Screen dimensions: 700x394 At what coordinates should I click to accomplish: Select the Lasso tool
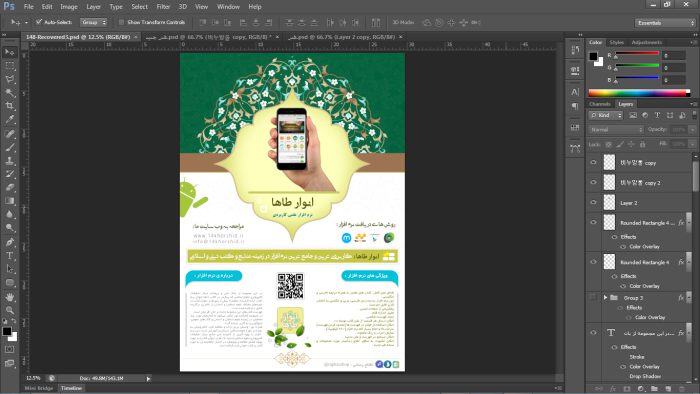pos(9,79)
